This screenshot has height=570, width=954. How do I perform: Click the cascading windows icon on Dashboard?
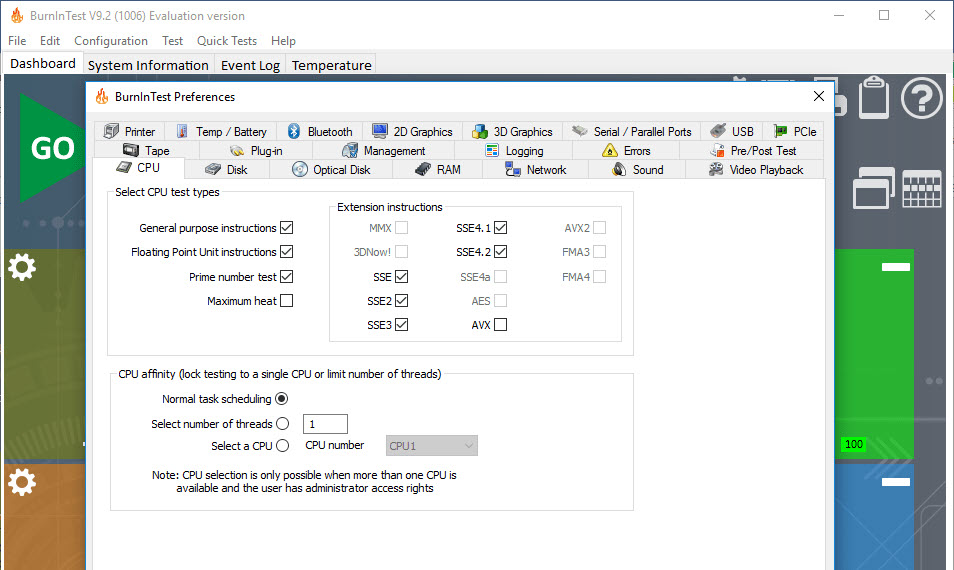coord(874,188)
